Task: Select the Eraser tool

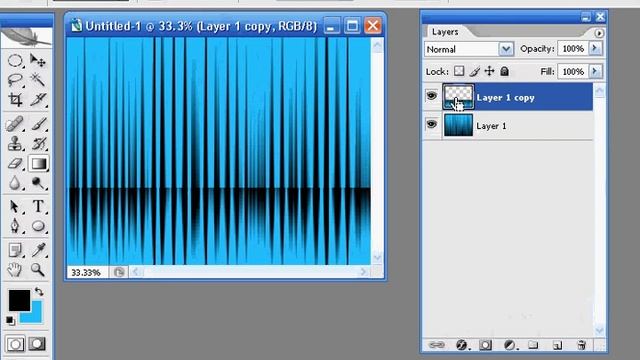Action: (x=15, y=163)
